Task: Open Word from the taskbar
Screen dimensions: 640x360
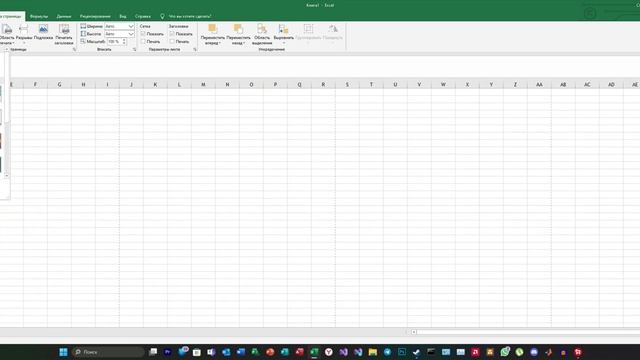Action: (x=241, y=352)
